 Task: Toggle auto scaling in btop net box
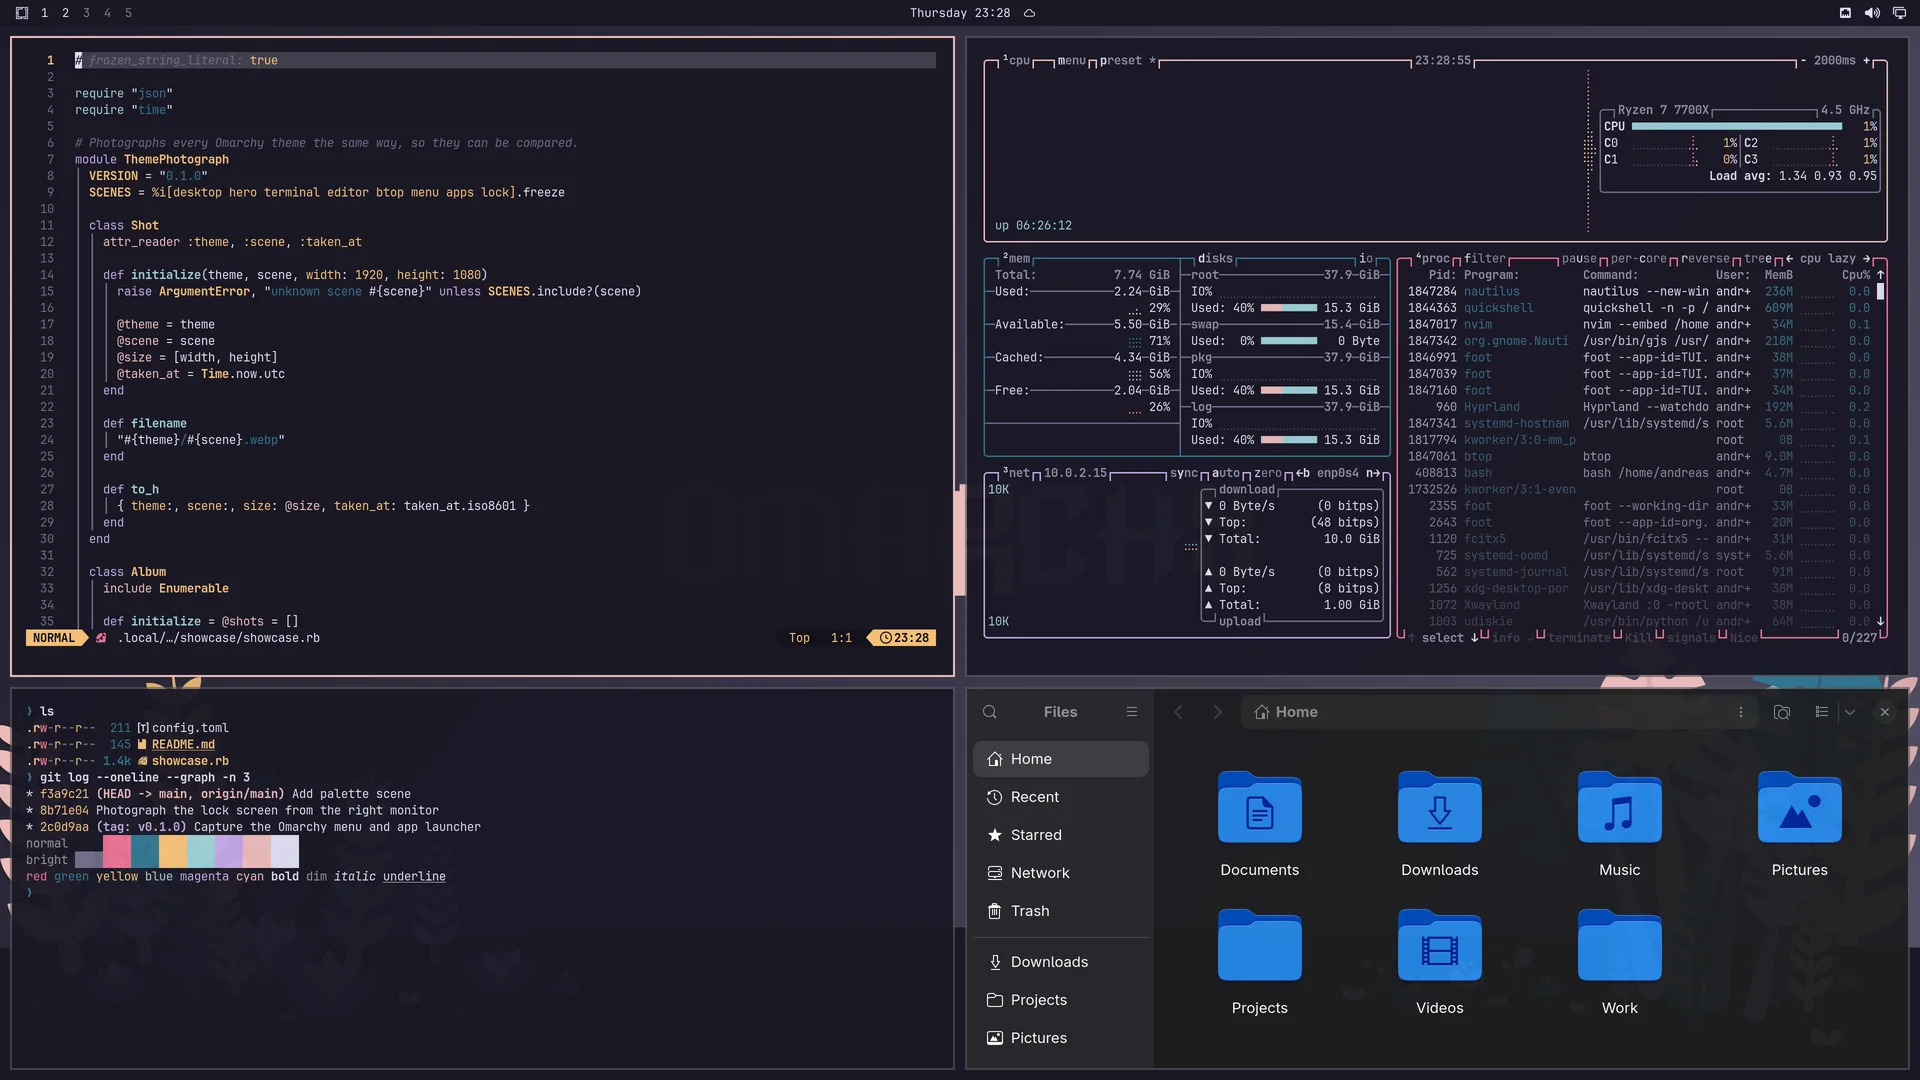(1226, 474)
